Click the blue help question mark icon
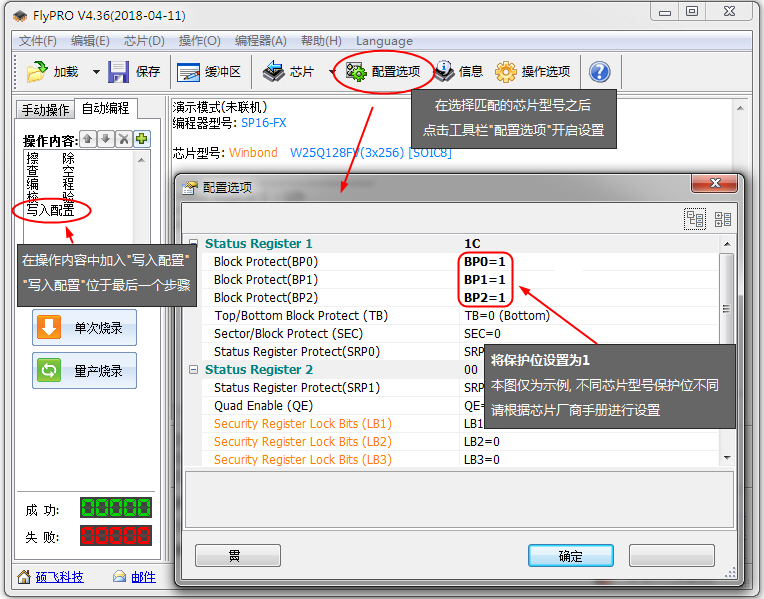This screenshot has width=764, height=599. (599, 72)
